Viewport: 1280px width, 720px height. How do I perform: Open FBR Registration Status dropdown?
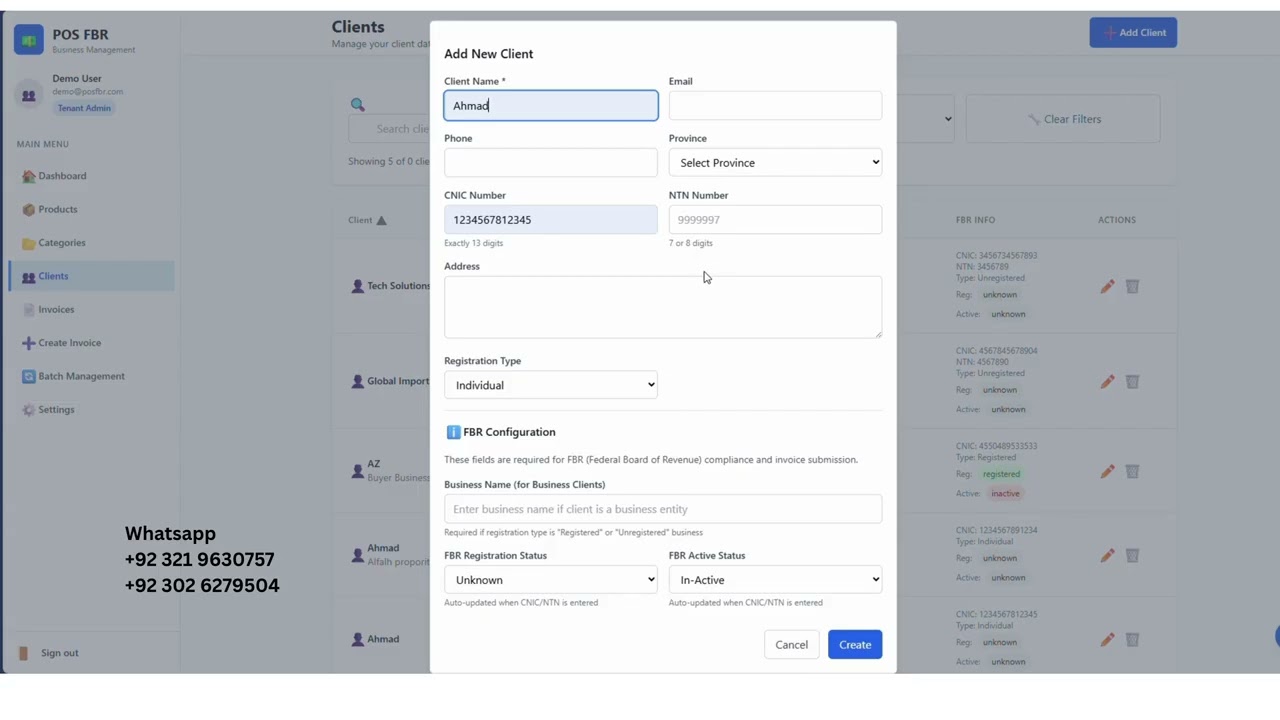point(551,580)
